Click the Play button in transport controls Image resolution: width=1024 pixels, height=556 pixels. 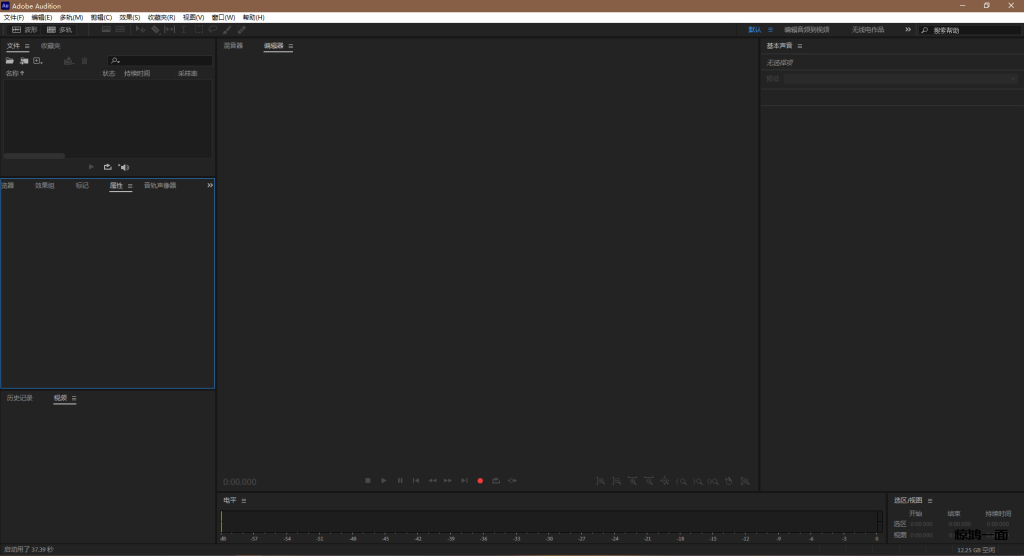[384, 481]
